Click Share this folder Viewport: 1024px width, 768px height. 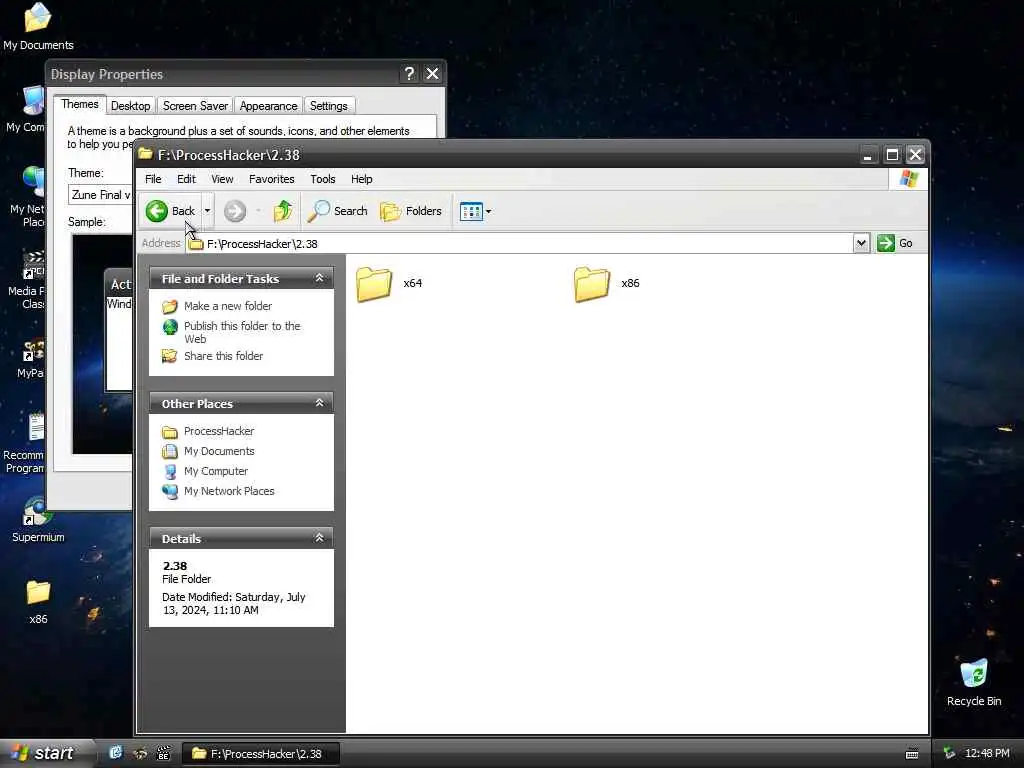(x=223, y=356)
